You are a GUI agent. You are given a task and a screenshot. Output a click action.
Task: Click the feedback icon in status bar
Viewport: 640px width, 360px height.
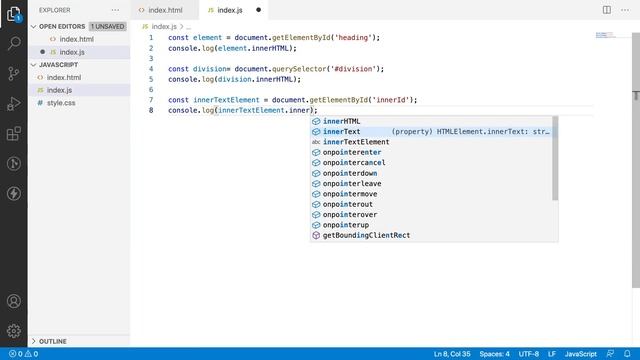click(610, 354)
